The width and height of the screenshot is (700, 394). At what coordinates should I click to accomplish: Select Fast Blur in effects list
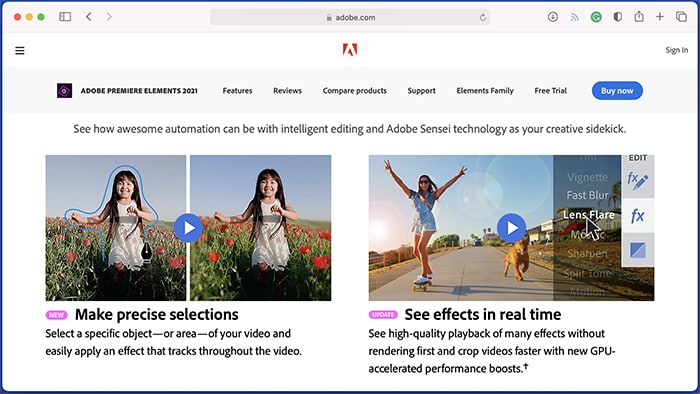click(x=588, y=195)
